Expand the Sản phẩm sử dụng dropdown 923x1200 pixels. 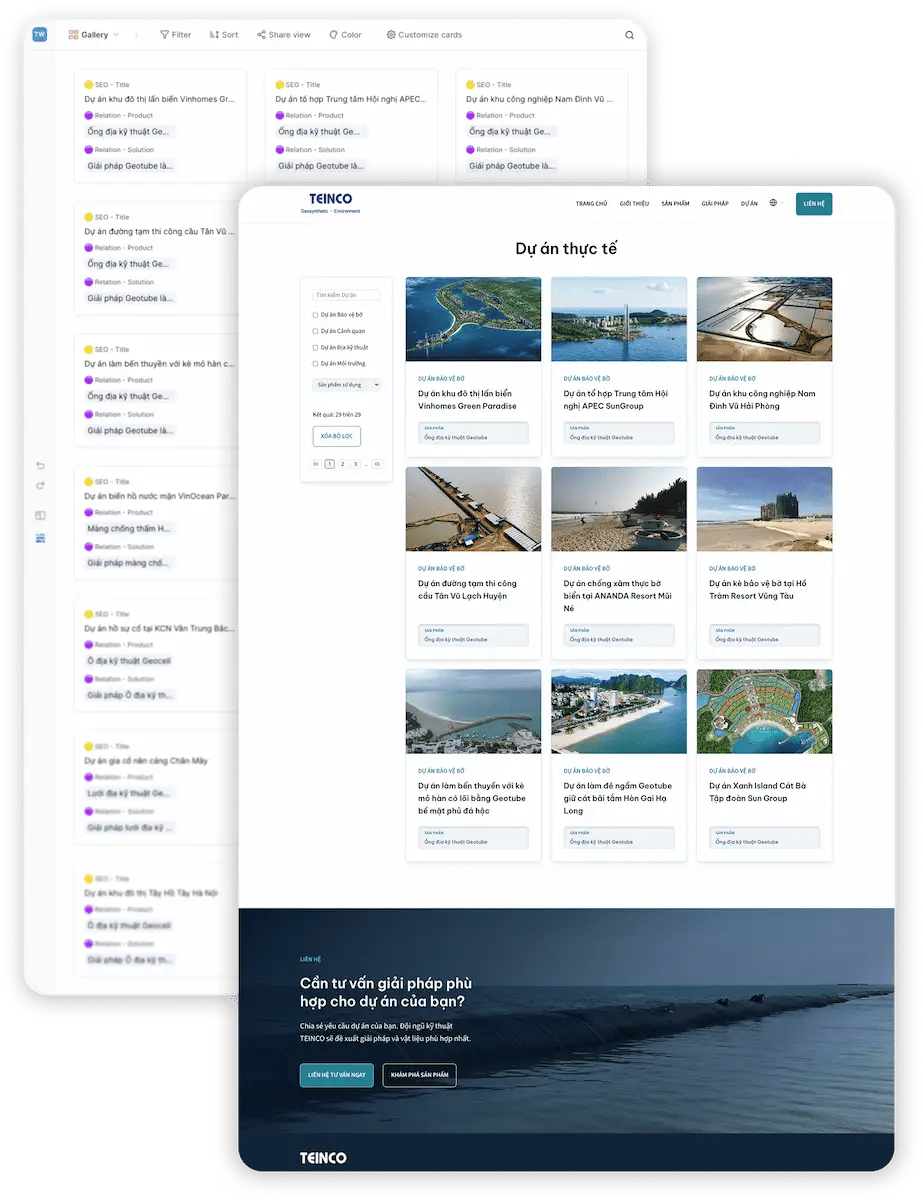tap(347, 384)
